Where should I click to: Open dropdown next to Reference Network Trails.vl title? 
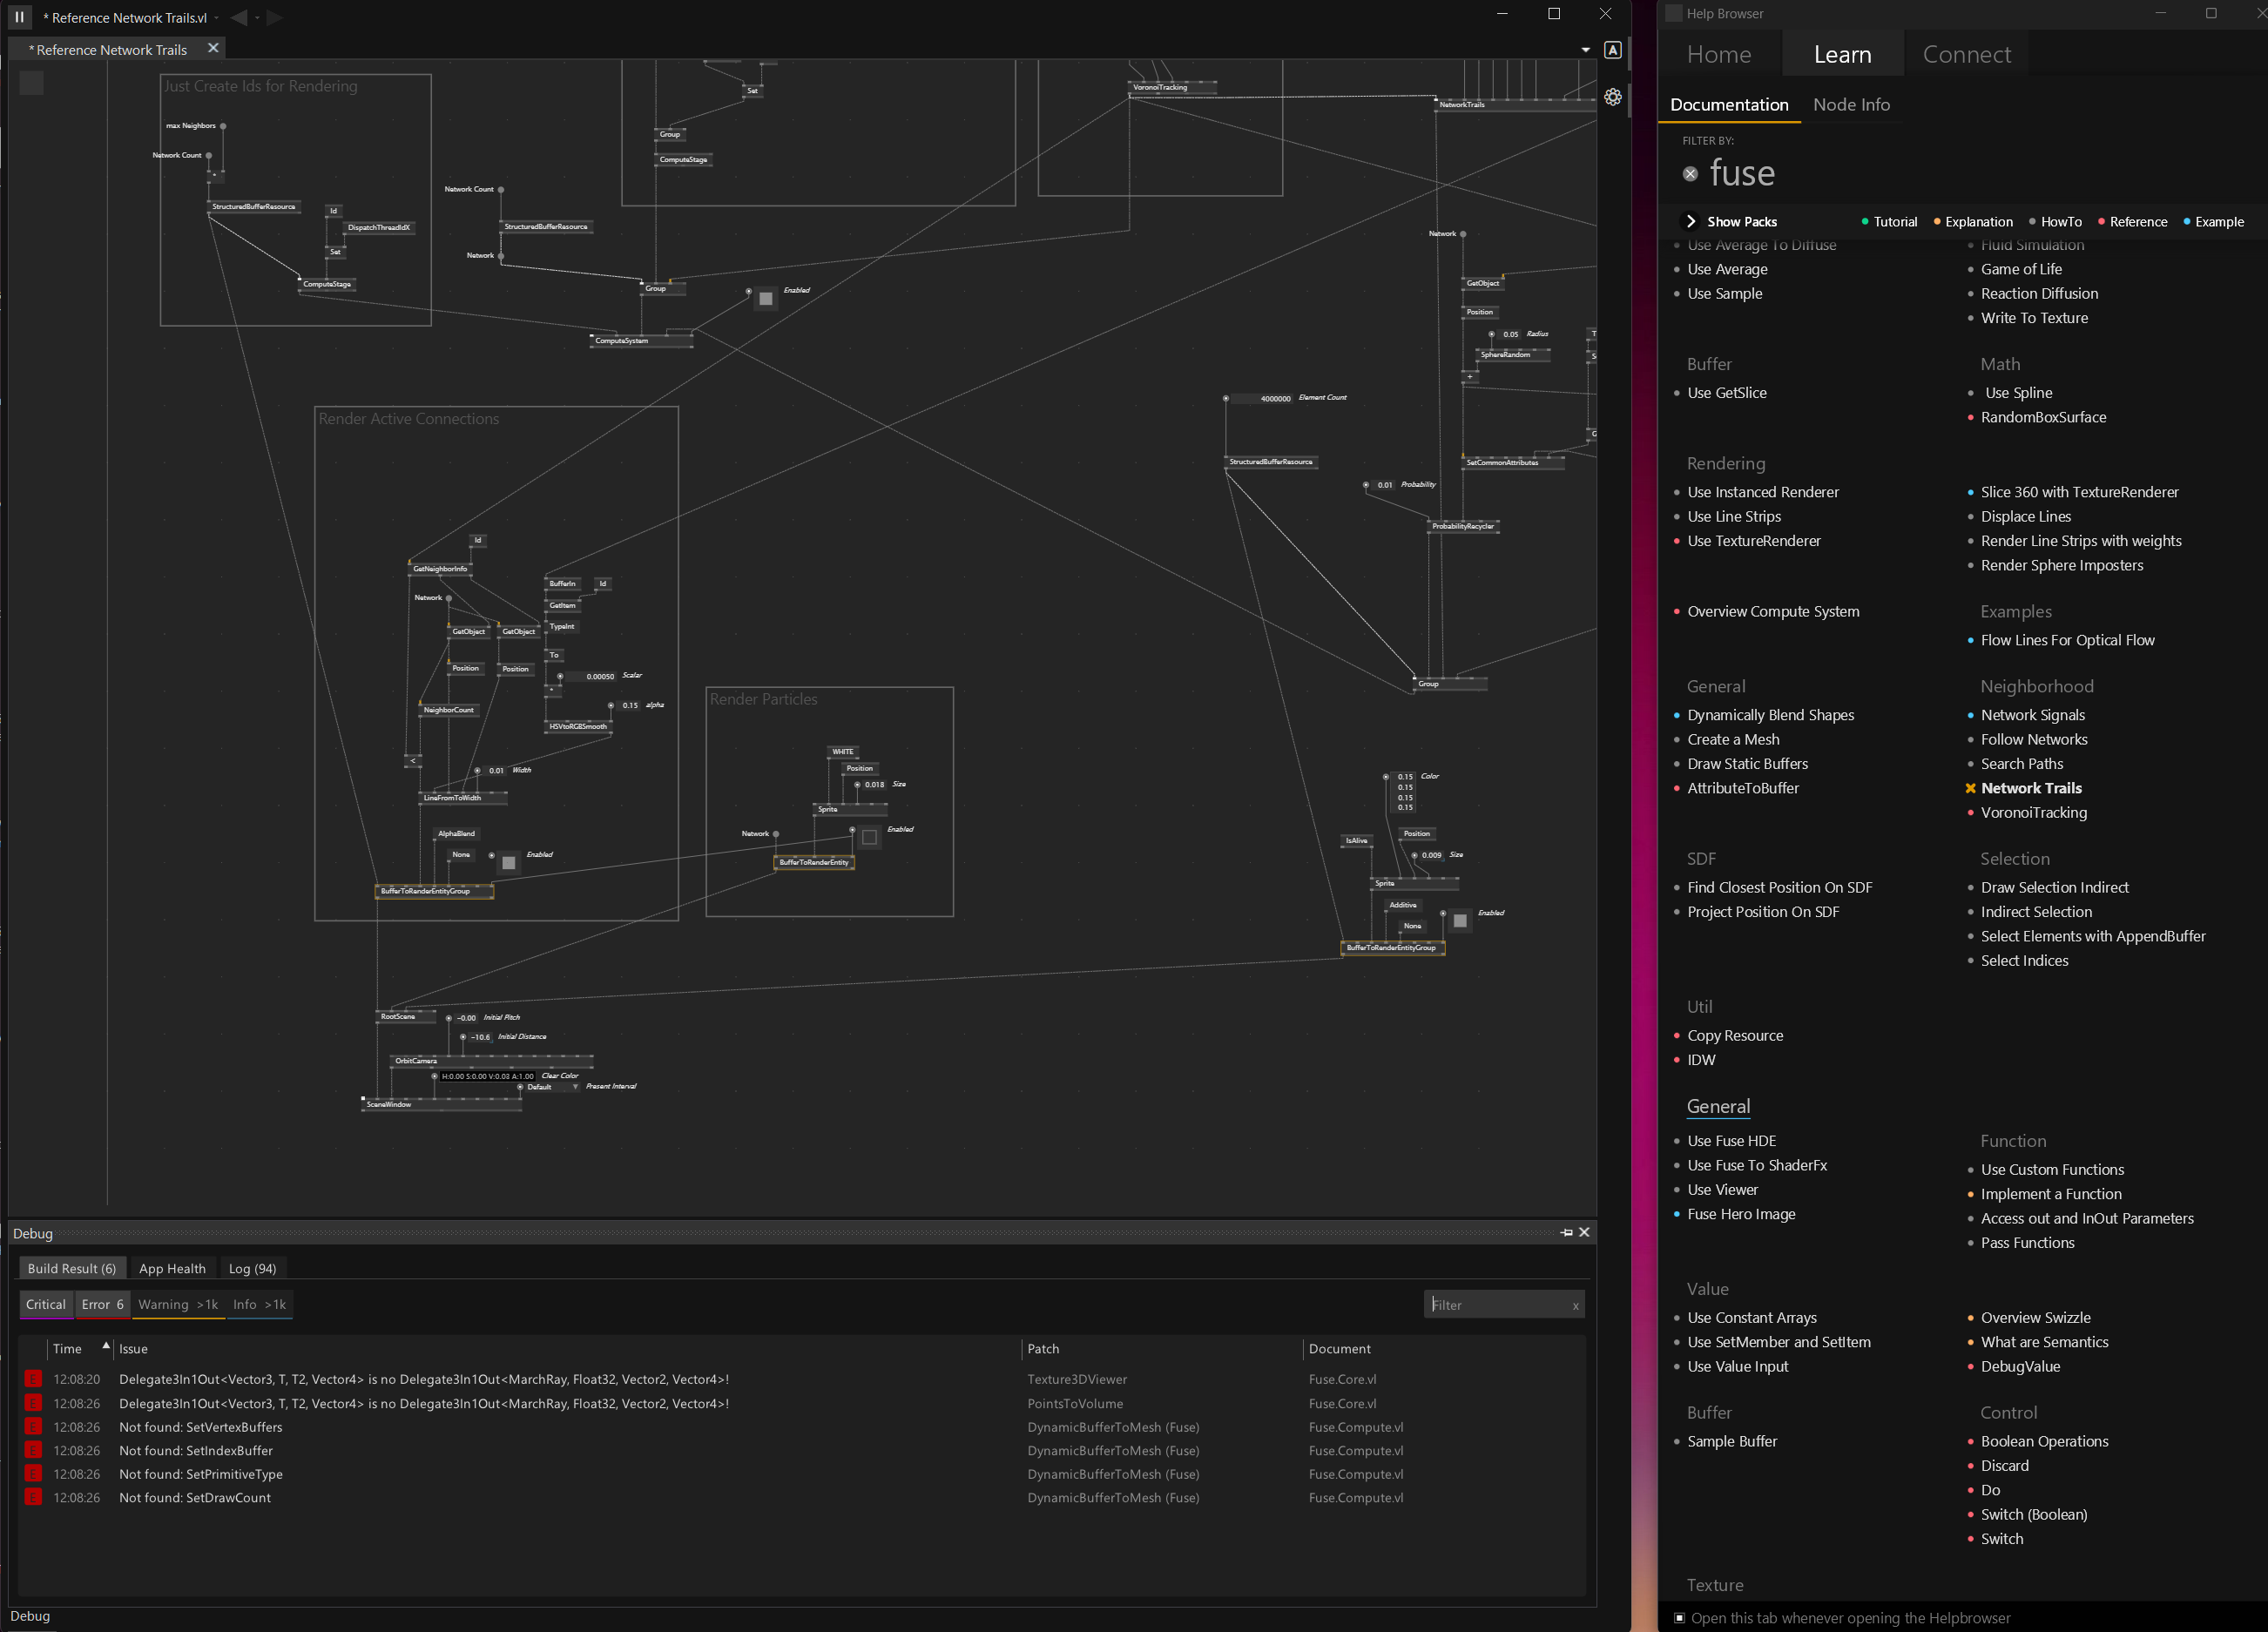tap(216, 18)
